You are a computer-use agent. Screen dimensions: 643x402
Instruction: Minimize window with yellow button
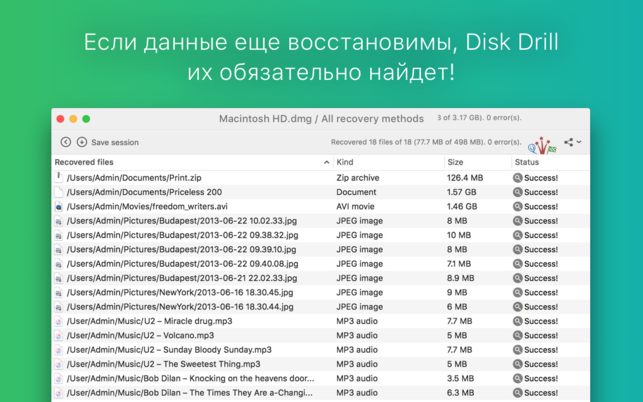tap(73, 119)
